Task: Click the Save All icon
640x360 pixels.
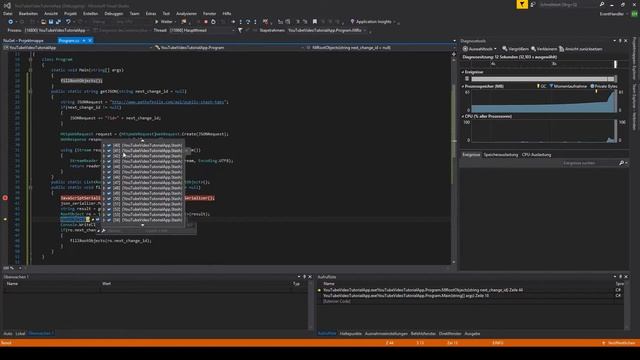Action: pyautogui.click(x=58, y=22)
